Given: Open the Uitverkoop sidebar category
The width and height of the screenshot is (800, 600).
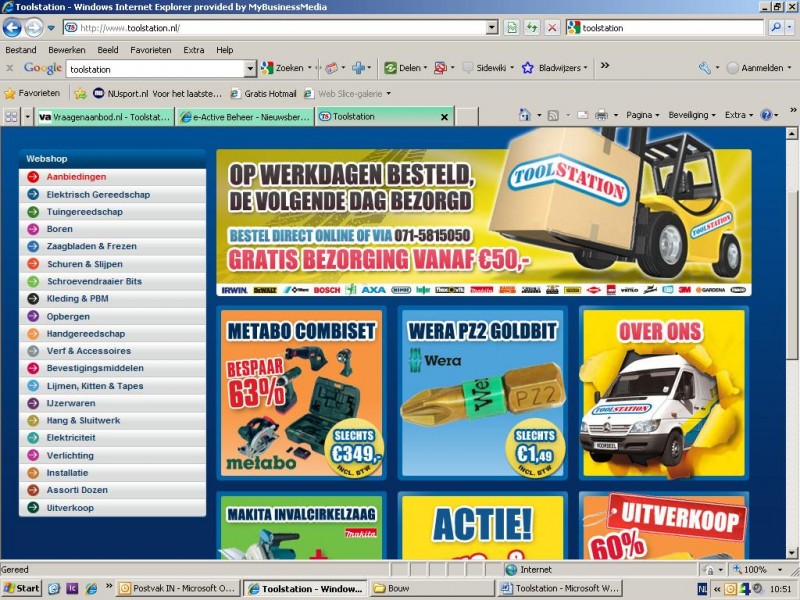Looking at the screenshot, I should [112, 508].
